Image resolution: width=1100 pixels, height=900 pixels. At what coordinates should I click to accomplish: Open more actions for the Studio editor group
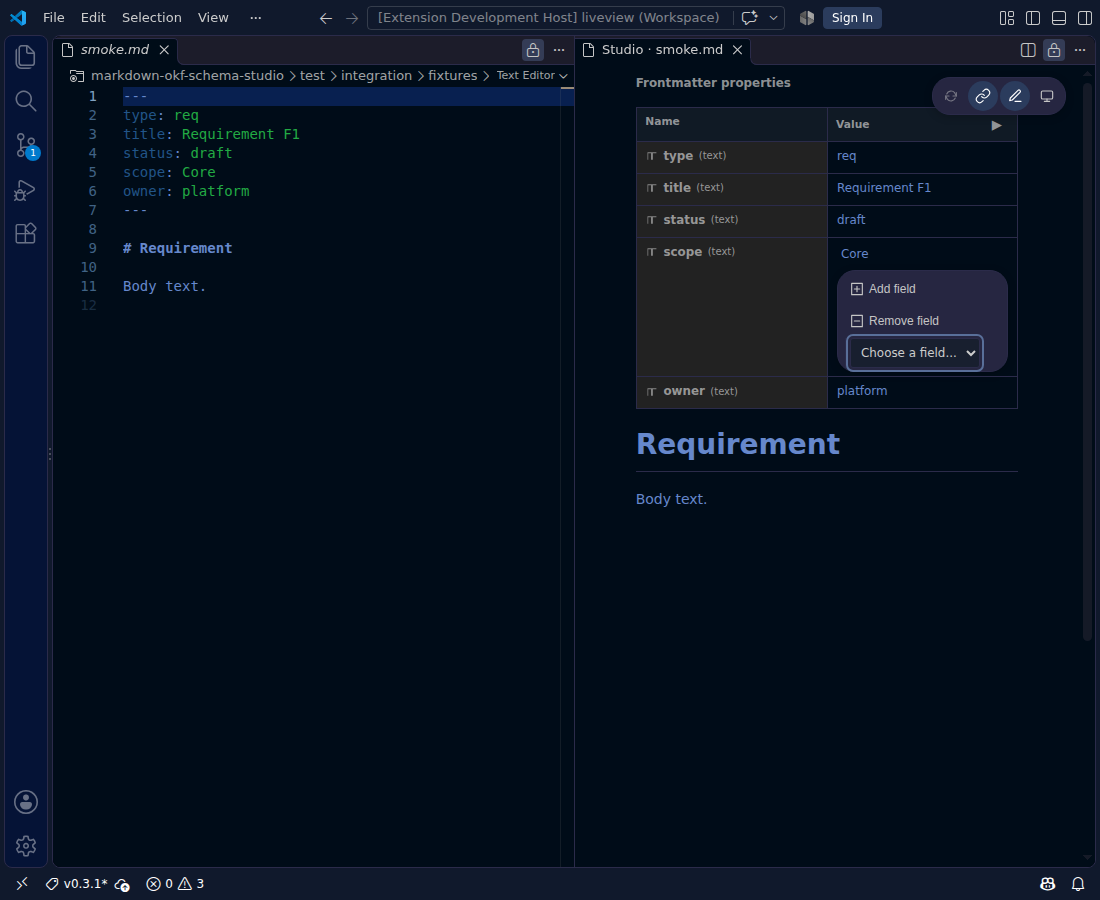pos(1080,50)
